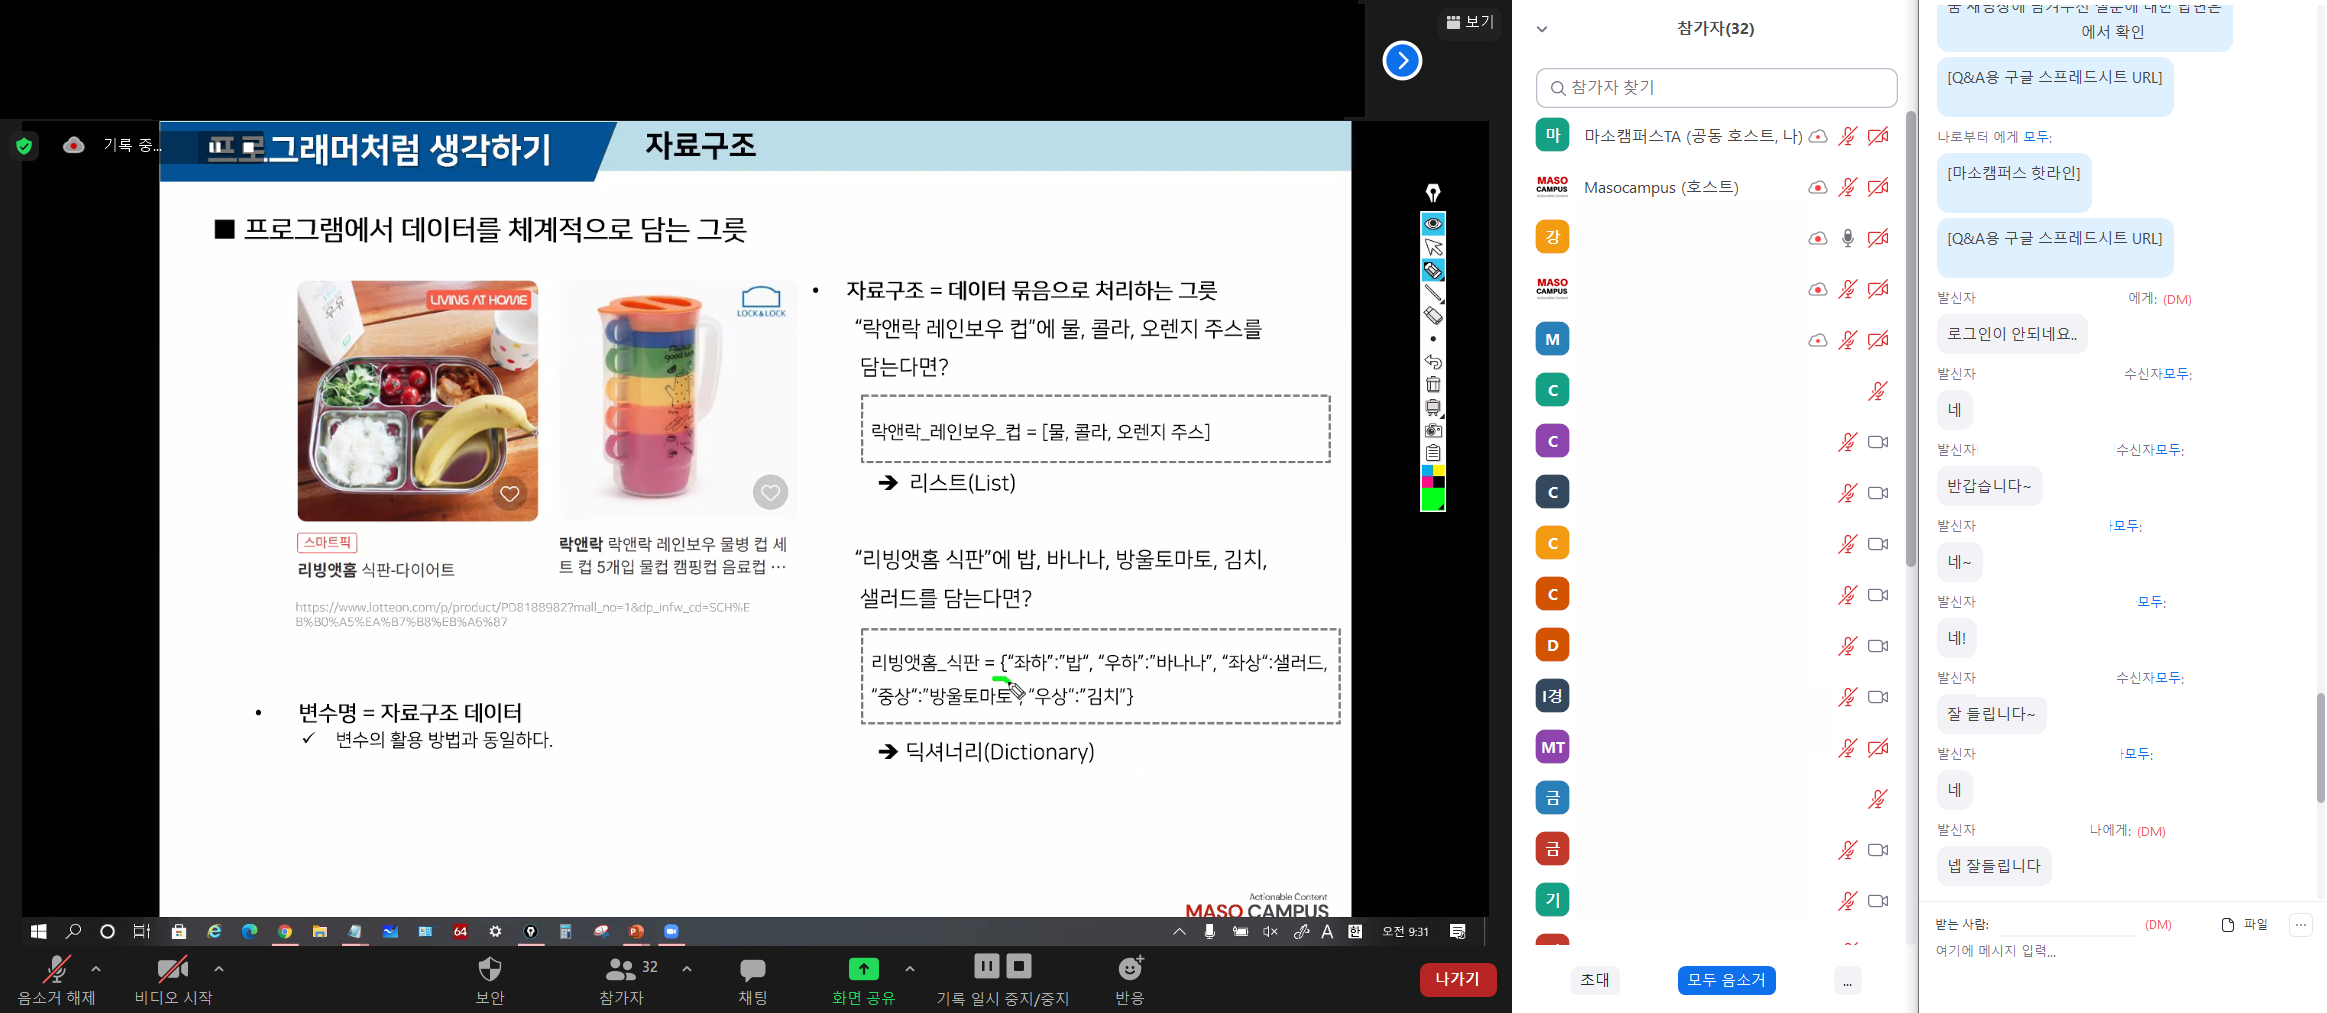Select the eraser tool in annotation toolbar
This screenshot has height=1013, width=2327.
click(1433, 316)
